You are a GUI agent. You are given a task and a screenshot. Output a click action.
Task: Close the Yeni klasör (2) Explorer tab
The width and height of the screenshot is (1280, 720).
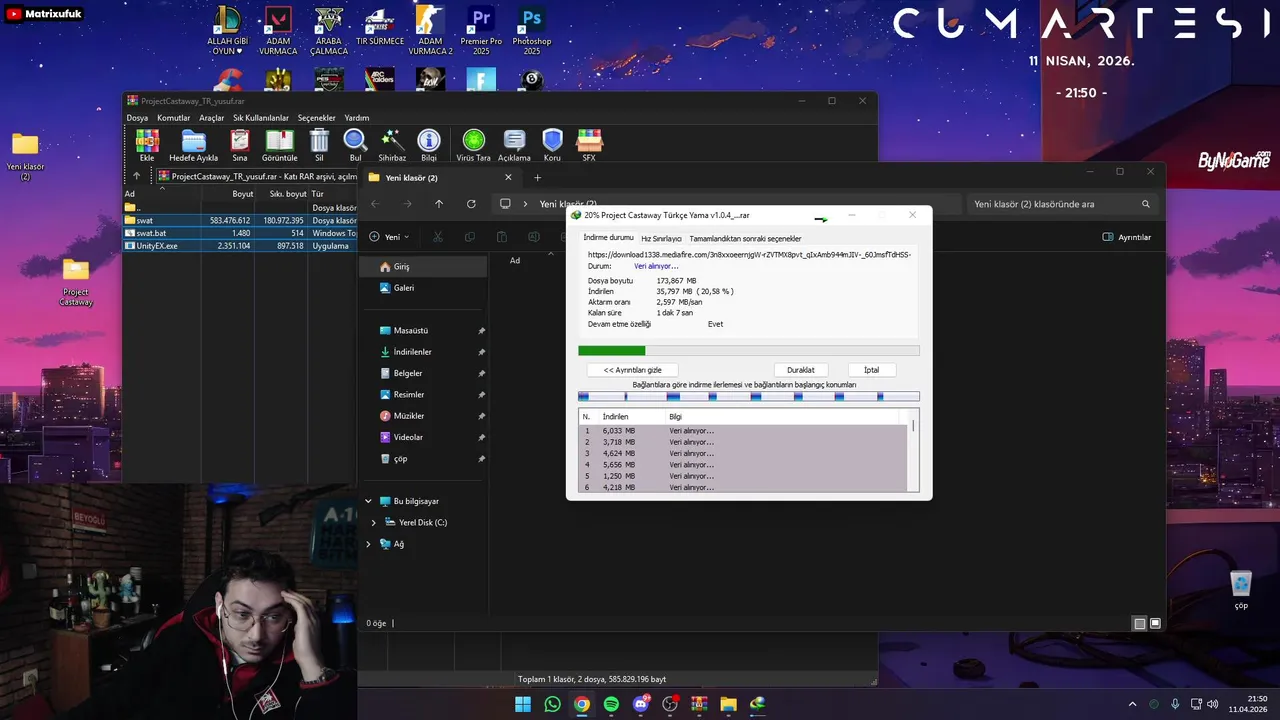[x=508, y=177]
